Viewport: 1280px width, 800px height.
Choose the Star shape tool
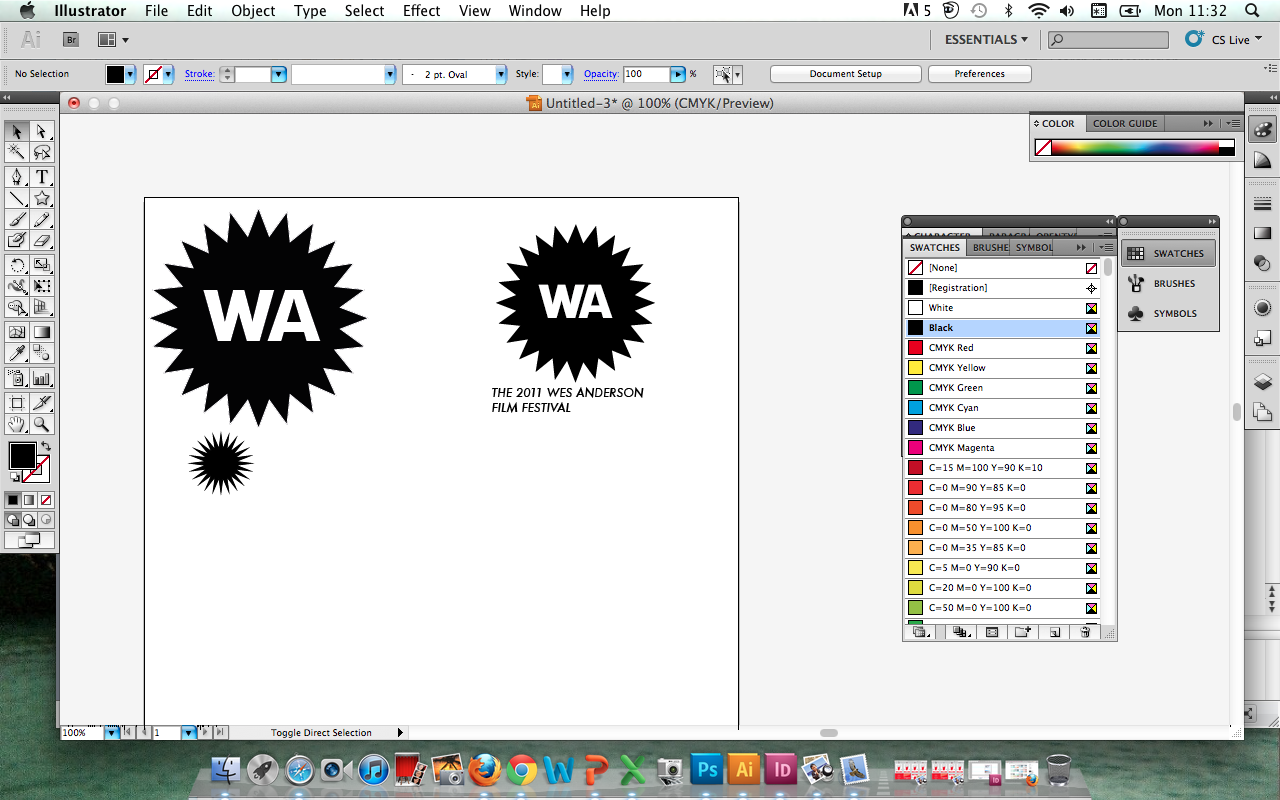[x=42, y=198]
